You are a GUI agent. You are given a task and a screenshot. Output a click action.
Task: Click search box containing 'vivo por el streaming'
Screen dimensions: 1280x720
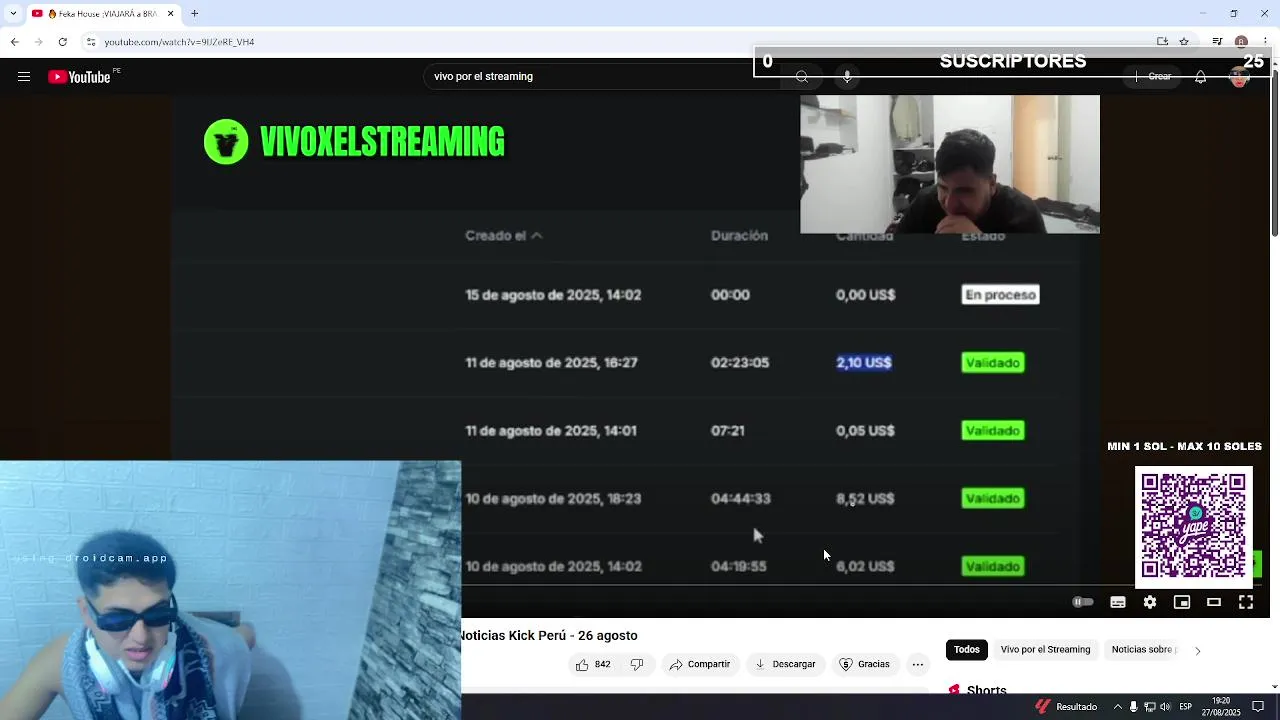[600, 76]
